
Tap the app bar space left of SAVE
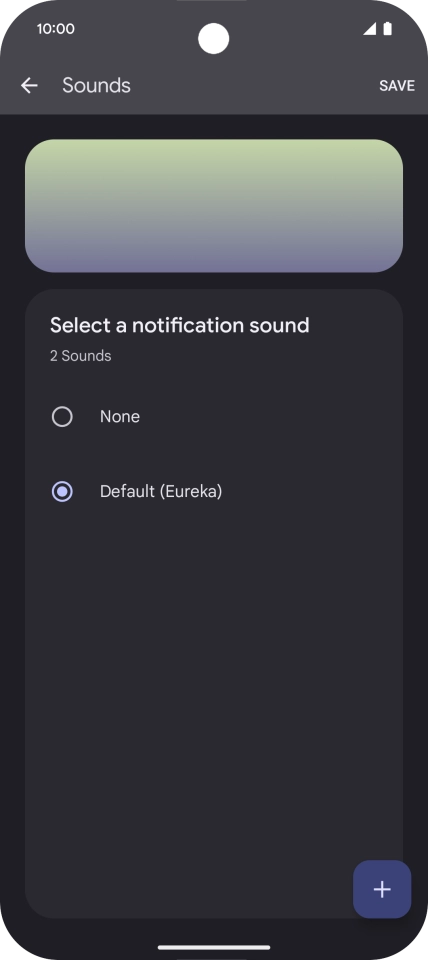coord(254,85)
